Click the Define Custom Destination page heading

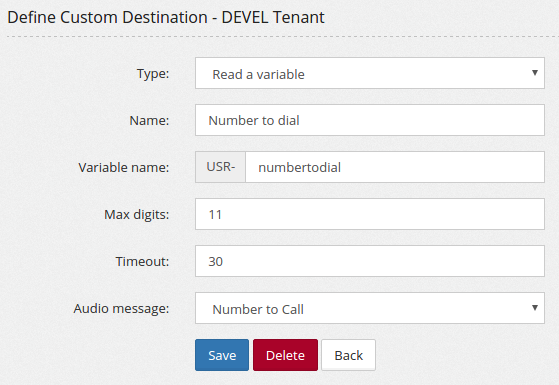[x=166, y=17]
